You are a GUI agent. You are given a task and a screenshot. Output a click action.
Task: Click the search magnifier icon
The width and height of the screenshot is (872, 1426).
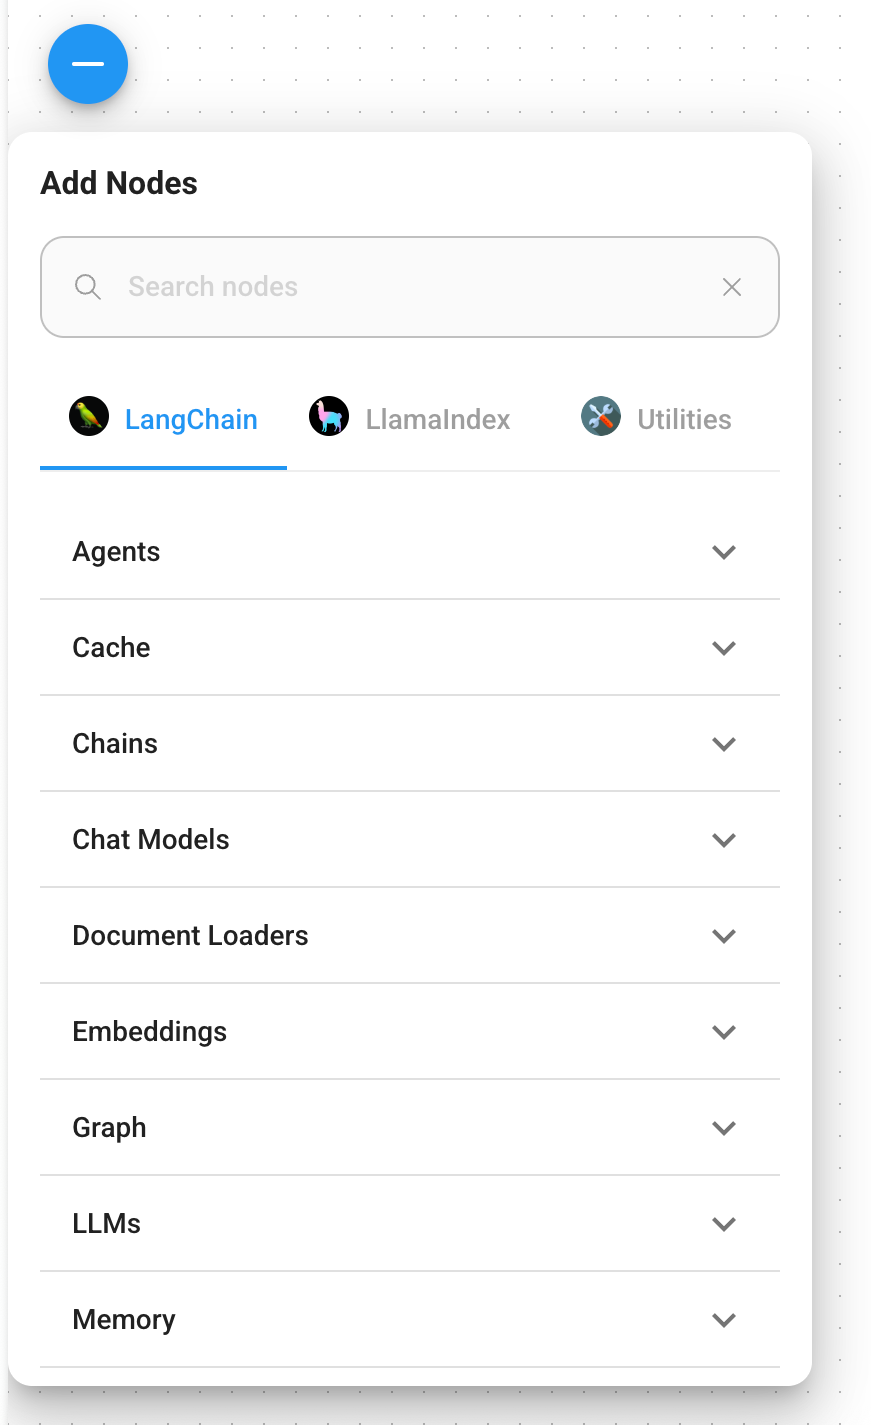point(88,287)
